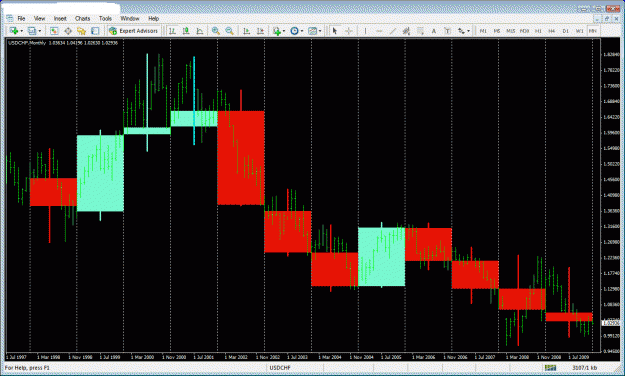Screen dimensions: 625x376
Task: Select the Horizontal Line drawing tool
Action: click(379, 31)
